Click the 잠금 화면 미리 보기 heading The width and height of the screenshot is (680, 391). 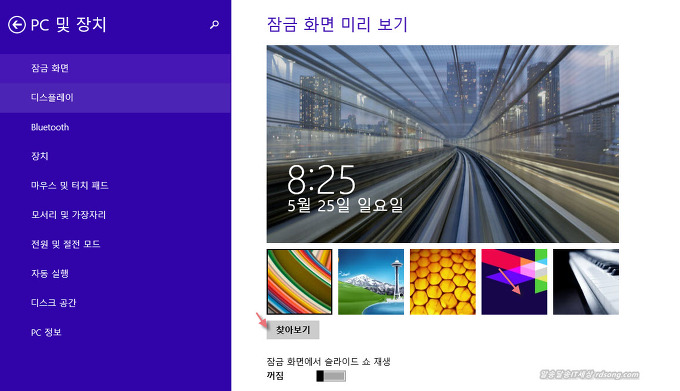coord(337,24)
